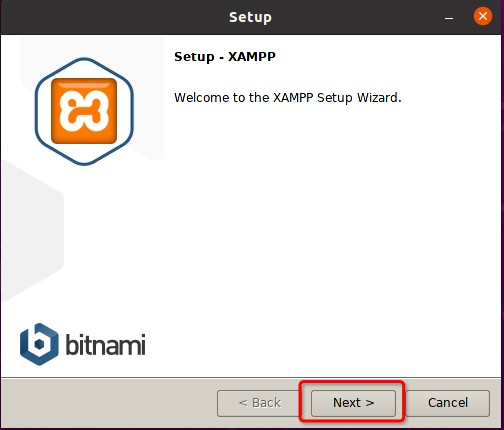This screenshot has width=504, height=430.
Task: Click the bitnami wordmark text
Action: [x=105, y=344]
